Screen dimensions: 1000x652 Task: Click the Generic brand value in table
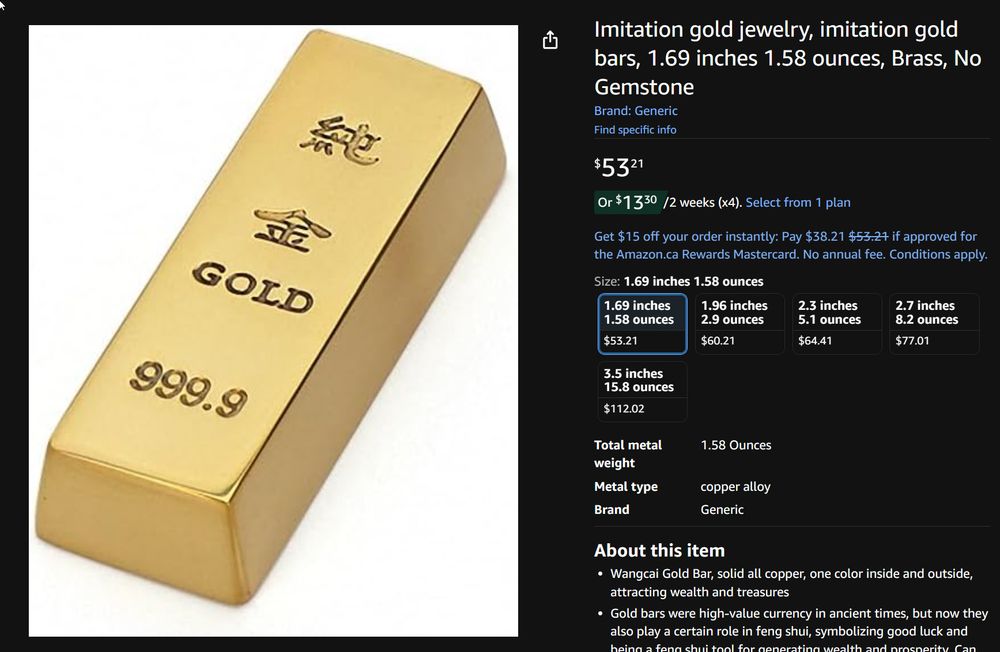(x=722, y=509)
